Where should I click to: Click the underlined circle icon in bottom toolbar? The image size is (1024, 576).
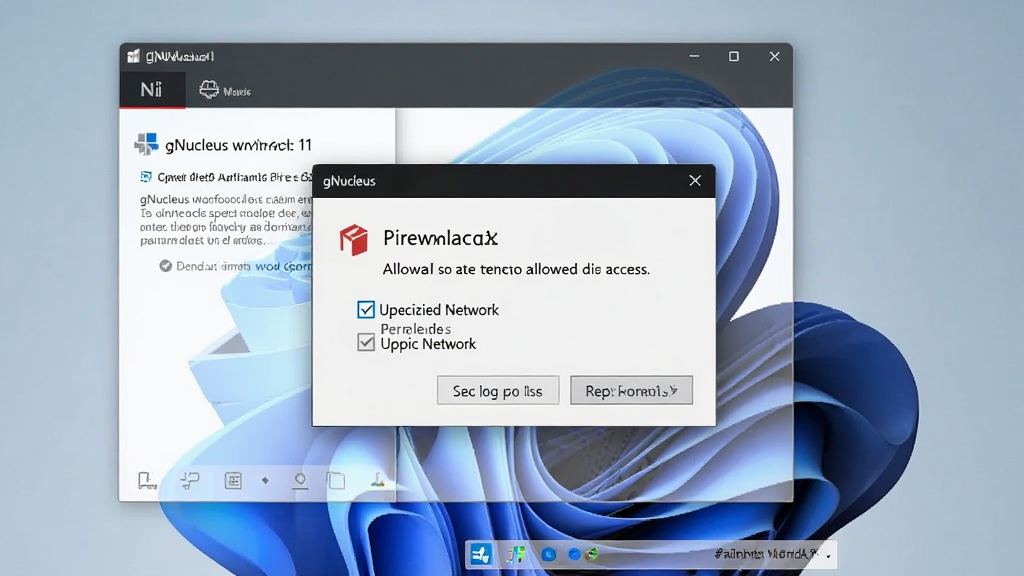[x=300, y=481]
